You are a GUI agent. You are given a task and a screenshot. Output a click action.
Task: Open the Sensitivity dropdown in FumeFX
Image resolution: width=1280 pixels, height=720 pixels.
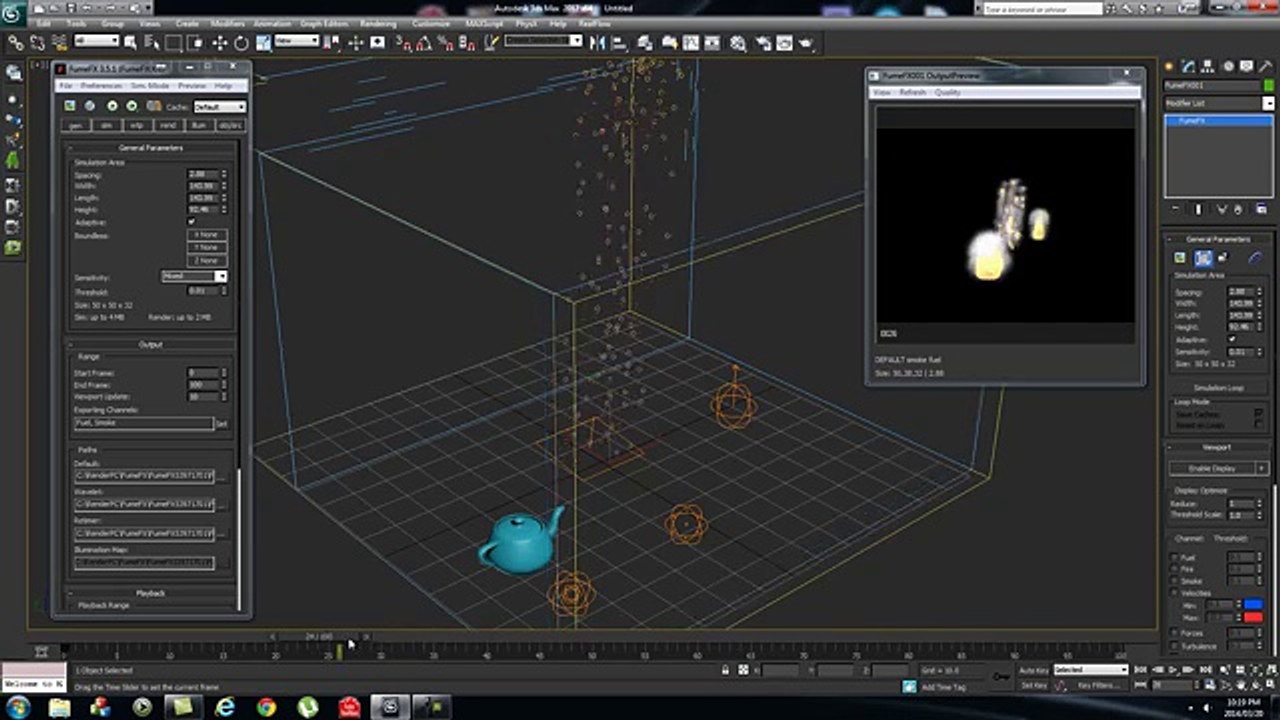click(x=194, y=276)
